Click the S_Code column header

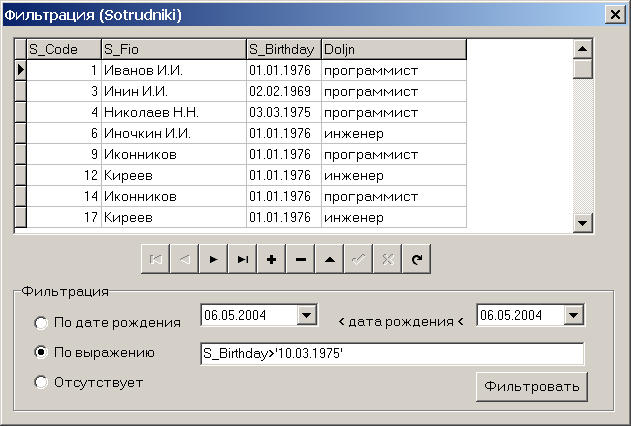click(64, 49)
